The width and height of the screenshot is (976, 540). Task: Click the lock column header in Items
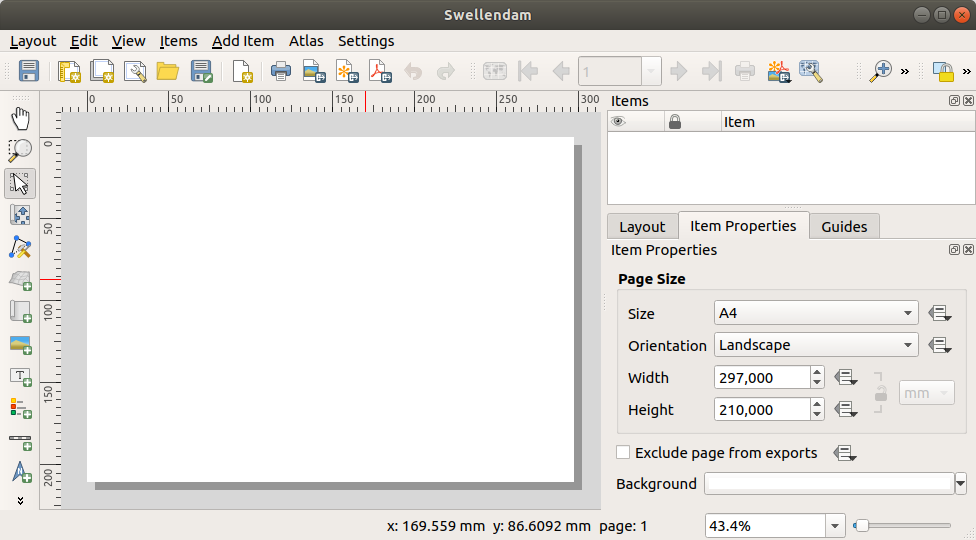[x=675, y=122]
